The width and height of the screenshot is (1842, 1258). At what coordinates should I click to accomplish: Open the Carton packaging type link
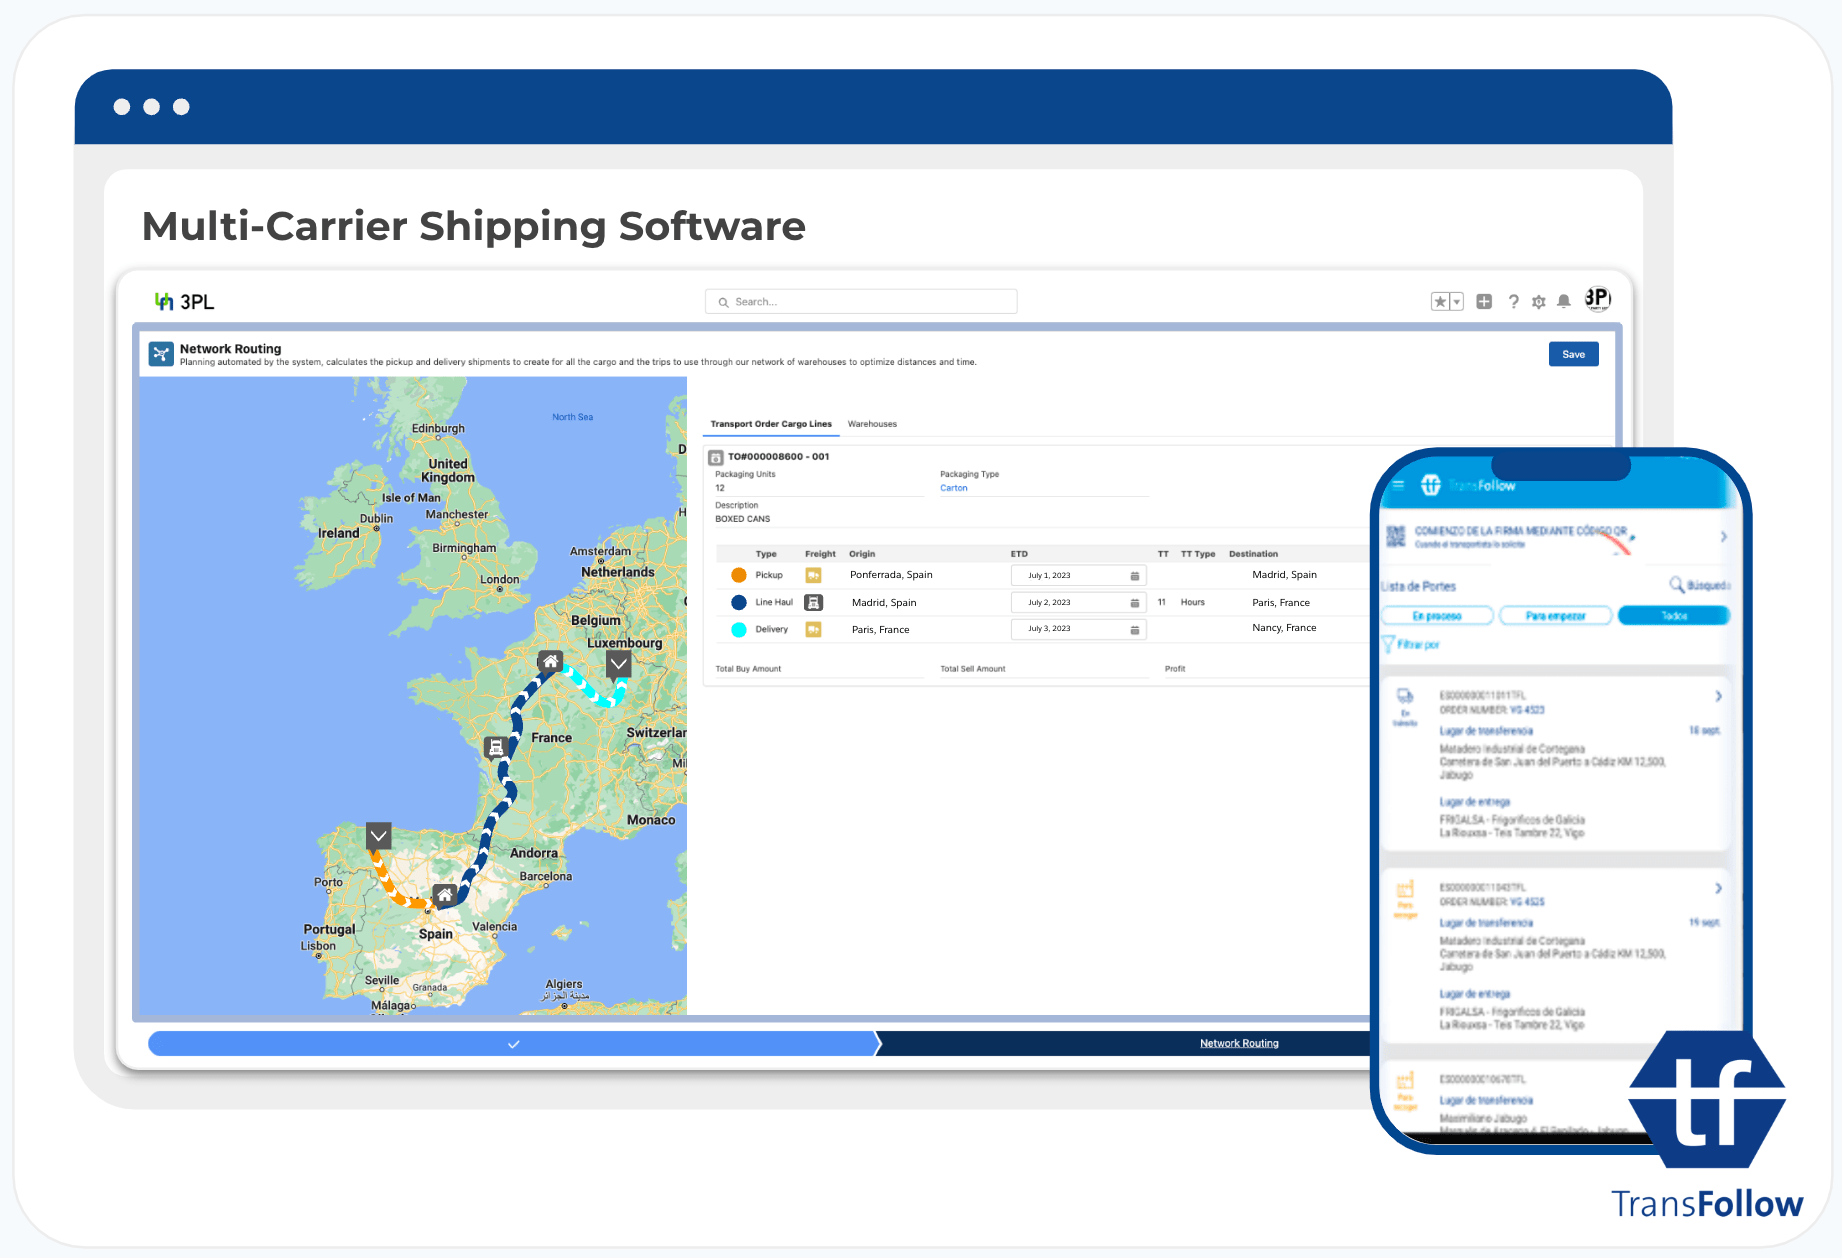coord(953,488)
